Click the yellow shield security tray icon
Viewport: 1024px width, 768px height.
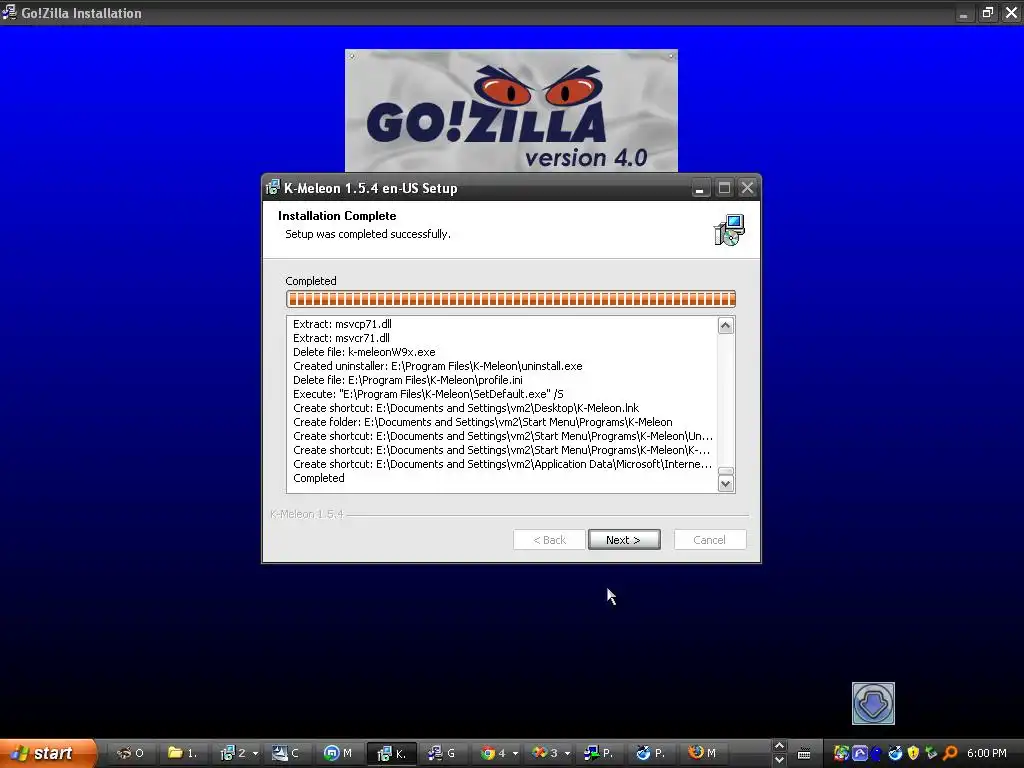(914, 753)
